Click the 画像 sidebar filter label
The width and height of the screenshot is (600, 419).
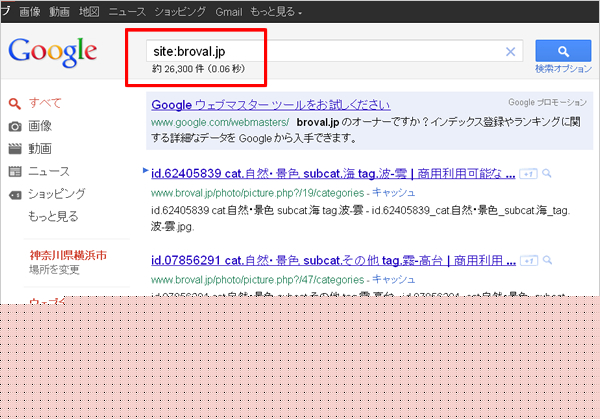pos(40,126)
